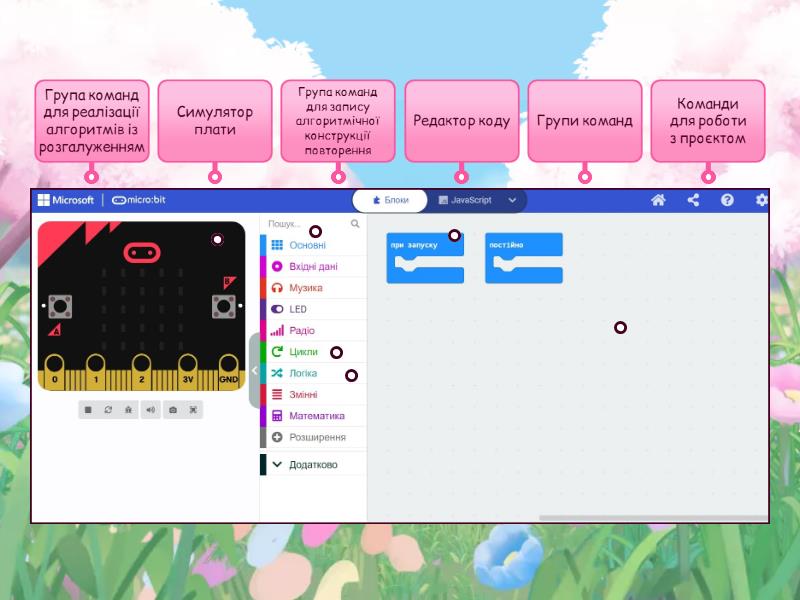This screenshot has height=600, width=800.
Task: Open the help menu
Action: [x=726, y=200]
